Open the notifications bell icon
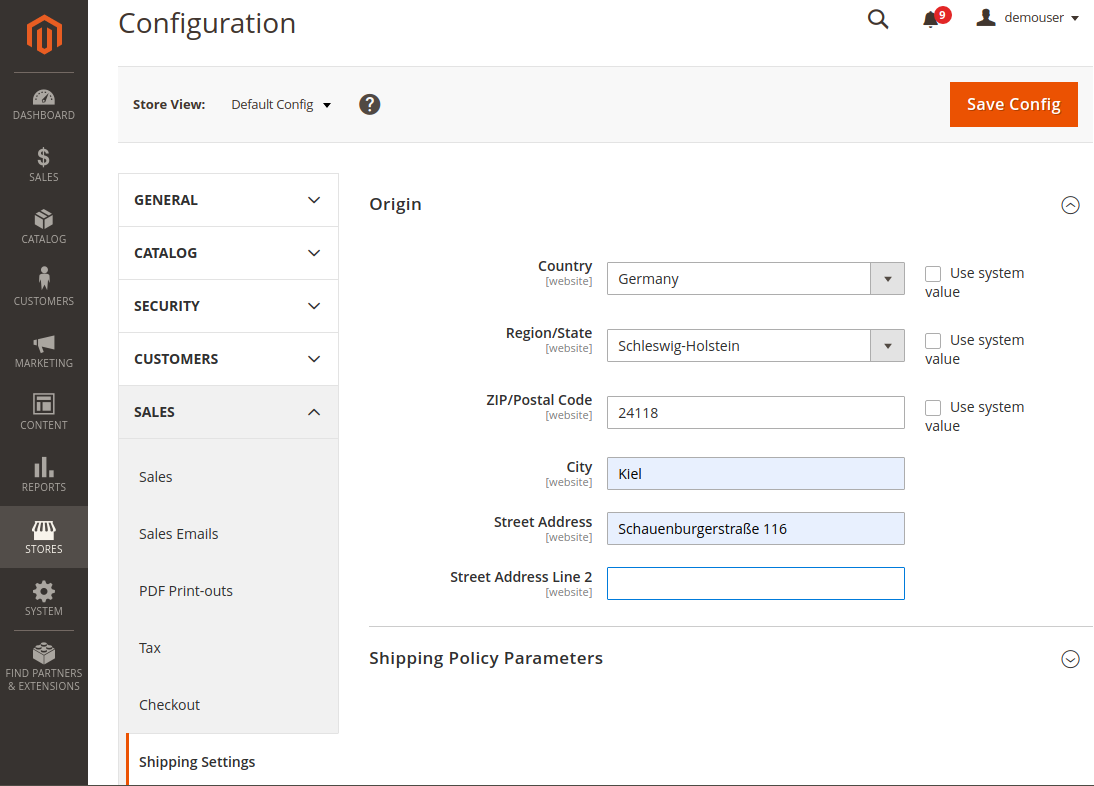The width and height of the screenshot is (1094, 786). point(931,19)
